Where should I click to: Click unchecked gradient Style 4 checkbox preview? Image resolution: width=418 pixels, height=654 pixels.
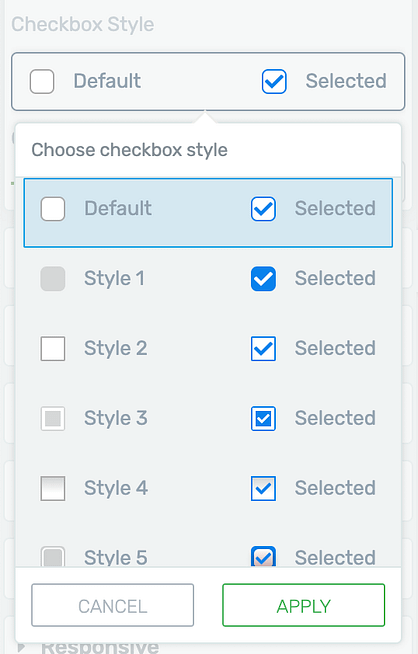click(x=53, y=488)
